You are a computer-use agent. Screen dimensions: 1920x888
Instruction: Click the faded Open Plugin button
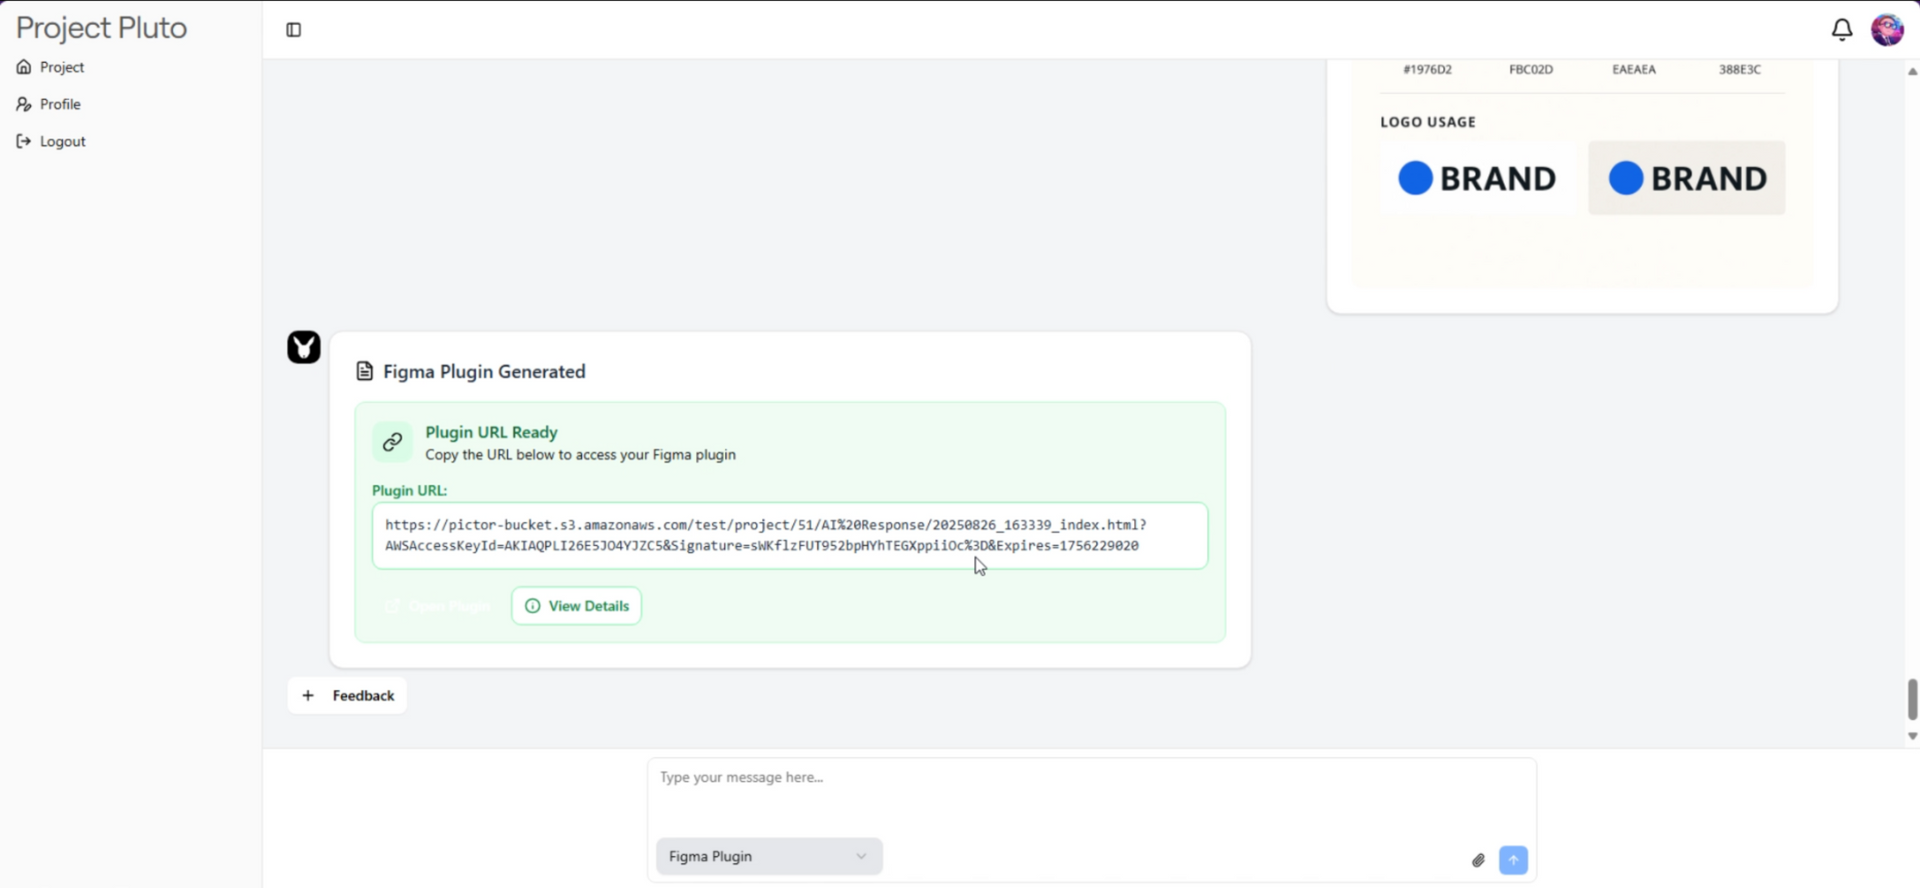[x=439, y=606]
